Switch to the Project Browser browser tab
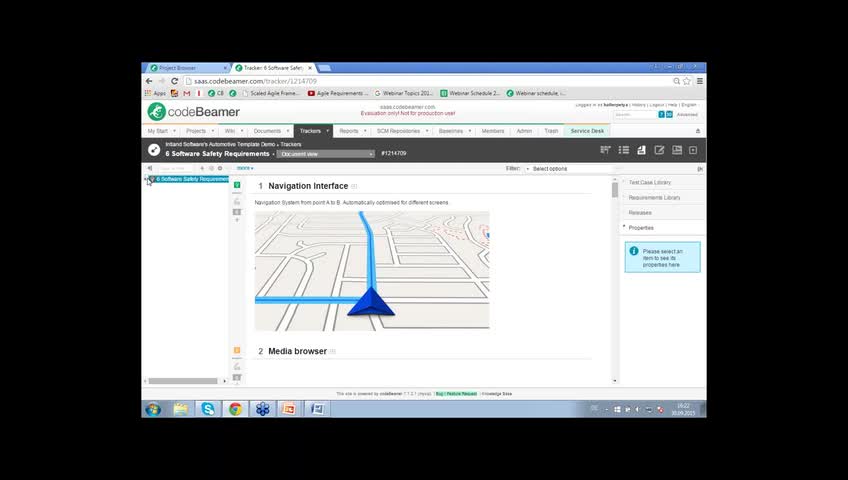The width and height of the screenshot is (848, 480). point(188,68)
